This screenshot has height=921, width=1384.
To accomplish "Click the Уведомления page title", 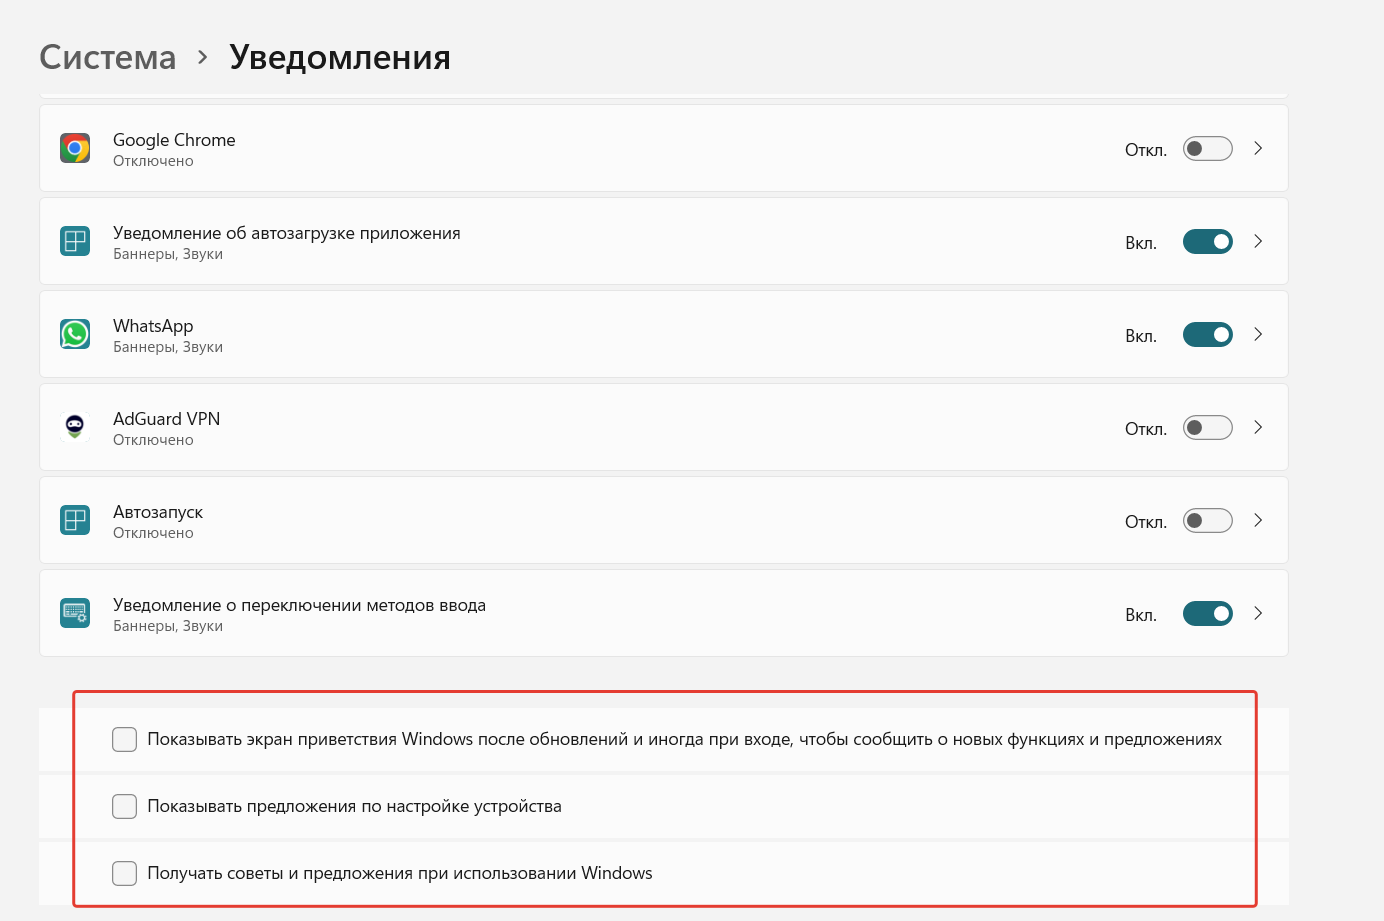I will coord(340,57).
